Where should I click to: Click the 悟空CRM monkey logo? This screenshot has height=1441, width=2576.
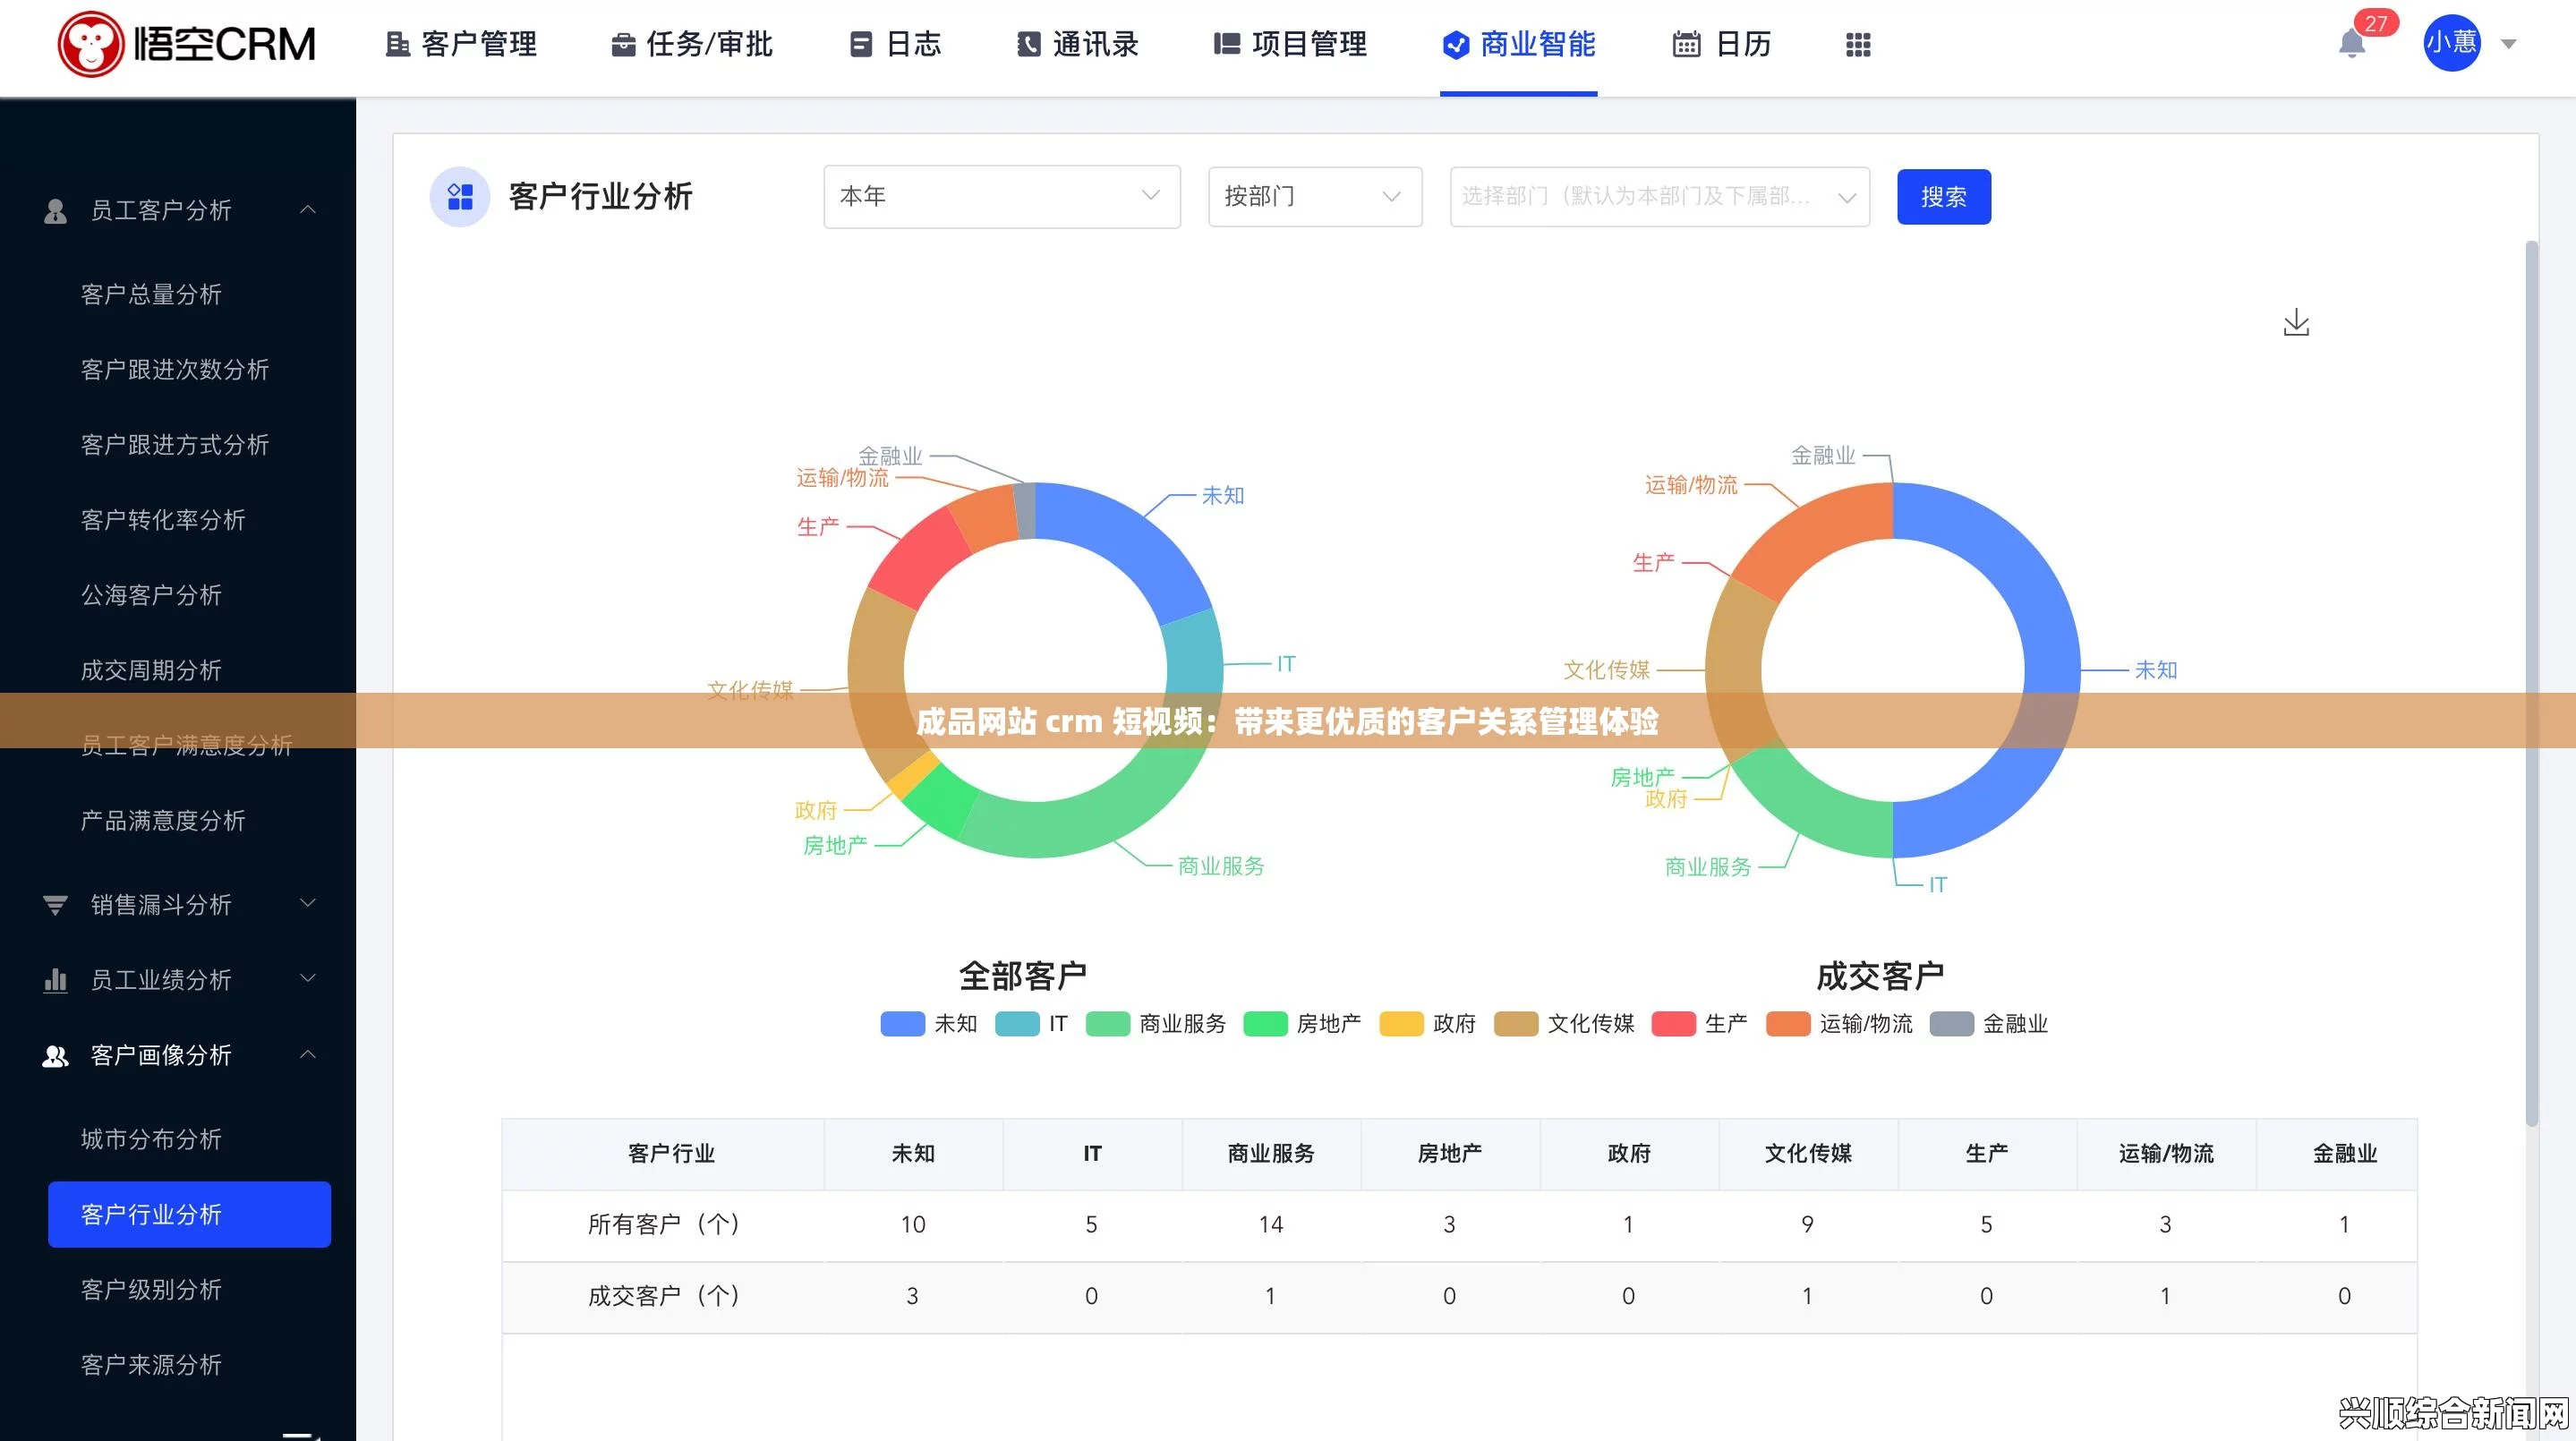[x=91, y=44]
